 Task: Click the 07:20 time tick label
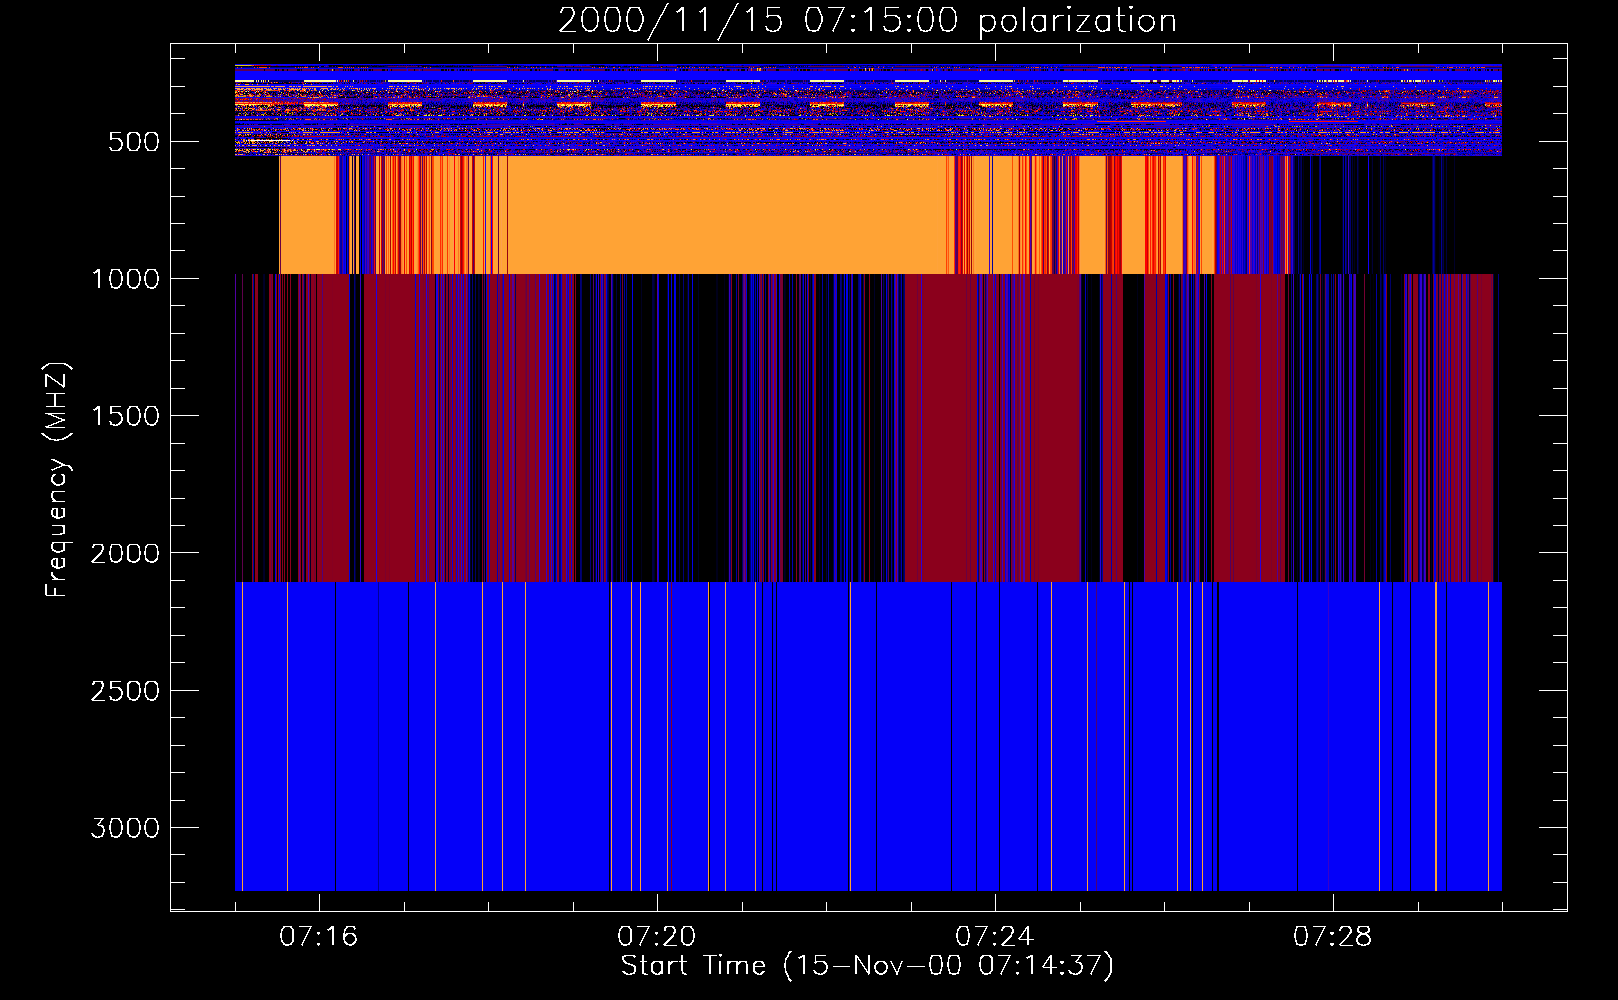tap(657, 937)
